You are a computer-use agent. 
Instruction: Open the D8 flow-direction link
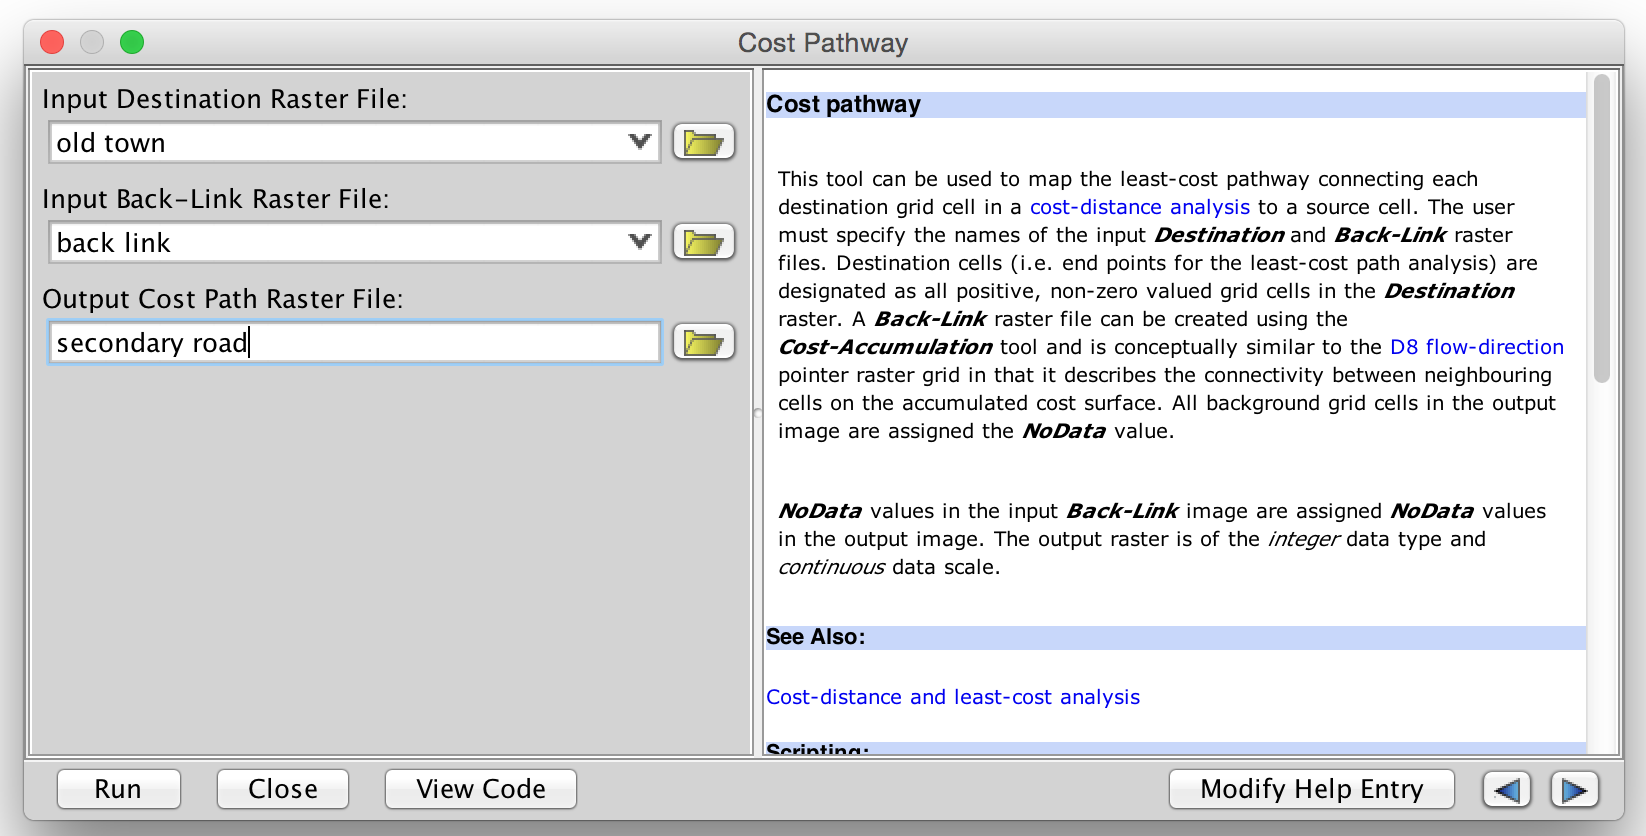point(1477,347)
